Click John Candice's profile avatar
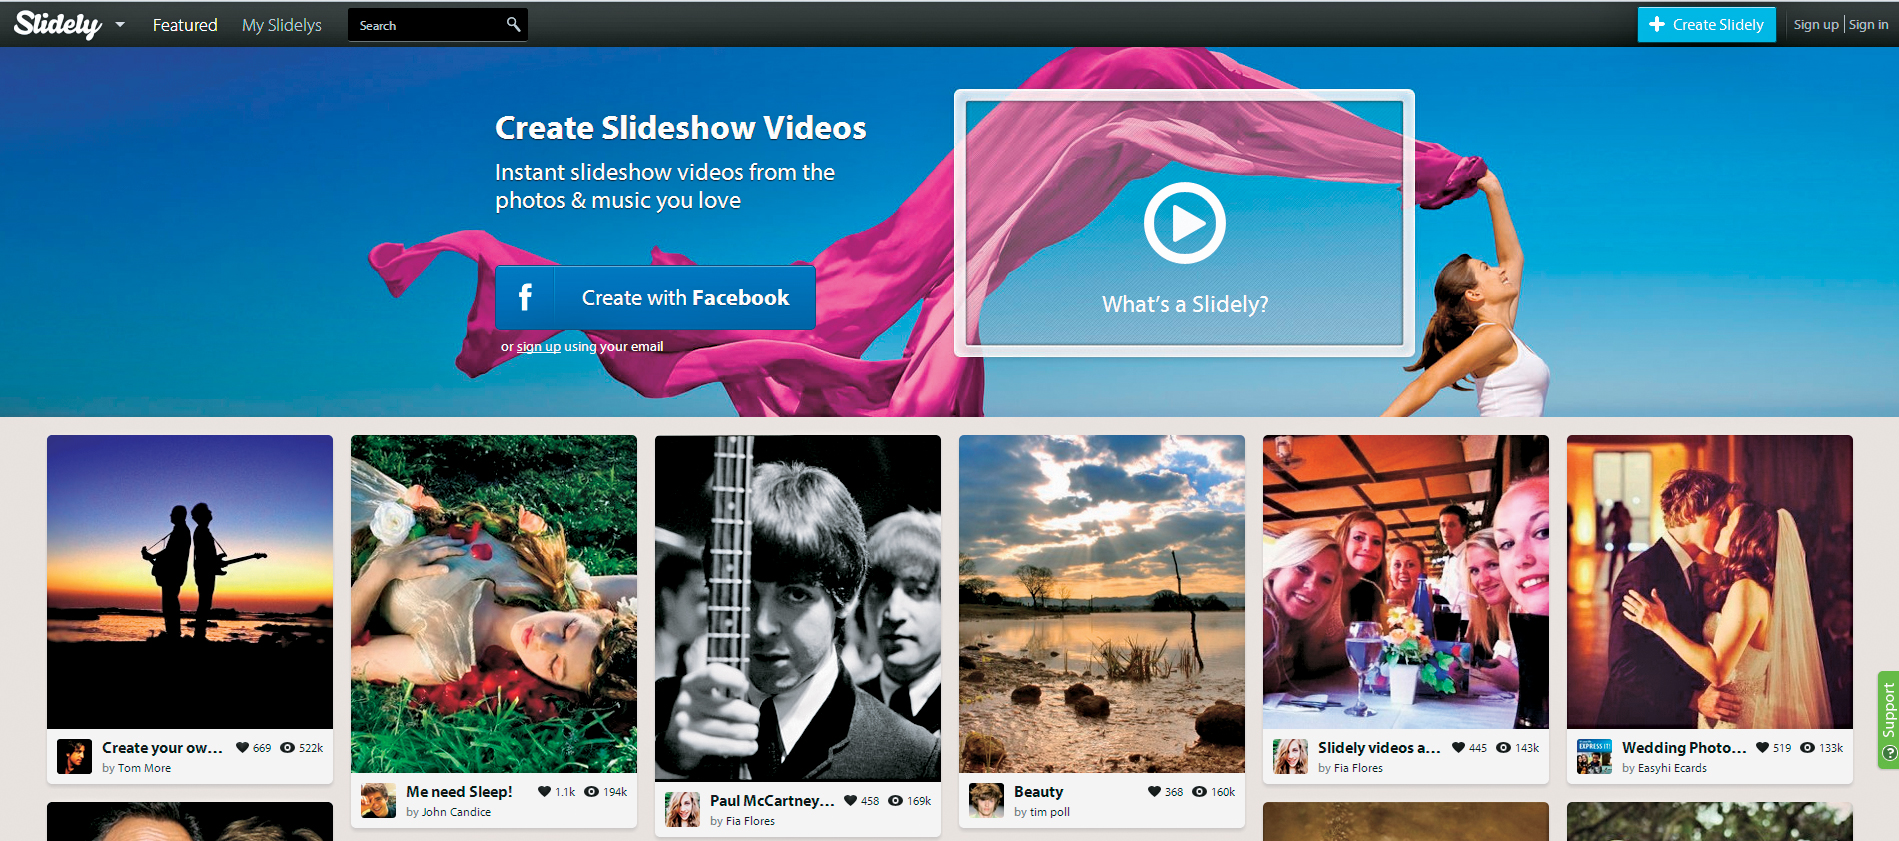Screen dimensions: 1899x841 [378, 800]
